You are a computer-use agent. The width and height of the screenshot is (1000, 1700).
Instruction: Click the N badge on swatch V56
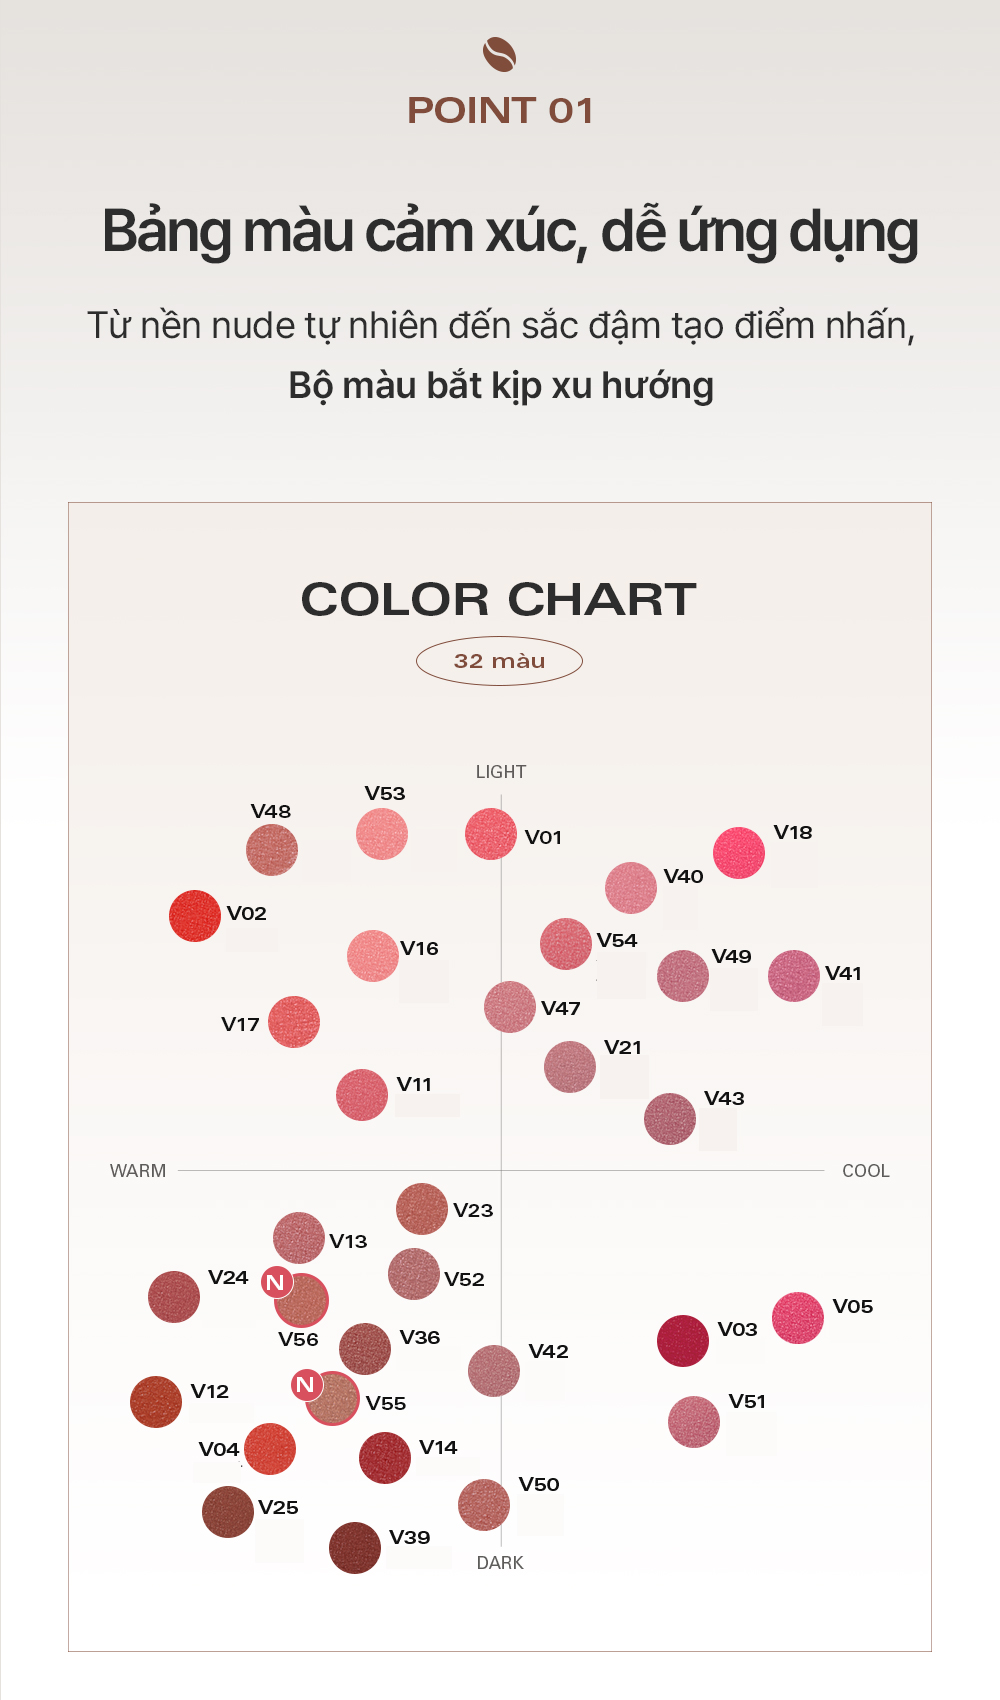(x=276, y=1282)
